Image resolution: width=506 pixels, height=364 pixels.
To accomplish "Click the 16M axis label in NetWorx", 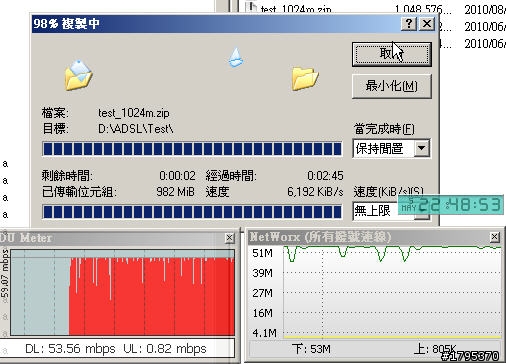I will 262,313.
